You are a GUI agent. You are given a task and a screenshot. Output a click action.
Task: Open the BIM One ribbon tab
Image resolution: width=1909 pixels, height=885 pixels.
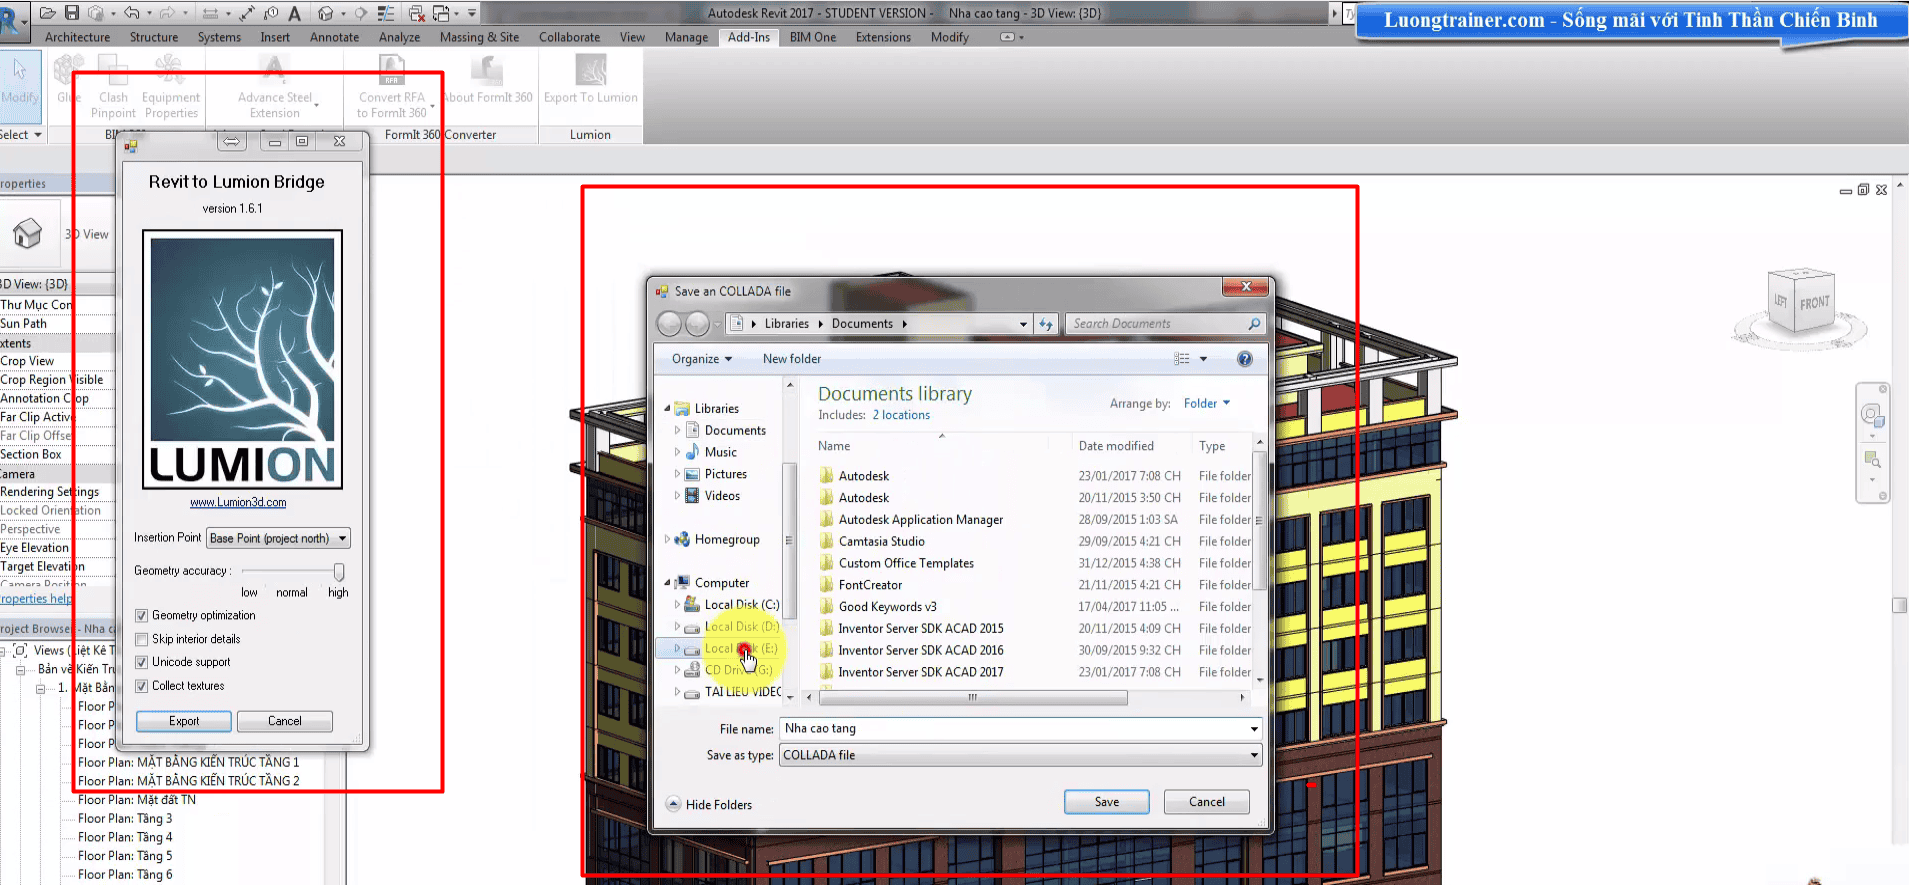[x=813, y=37]
